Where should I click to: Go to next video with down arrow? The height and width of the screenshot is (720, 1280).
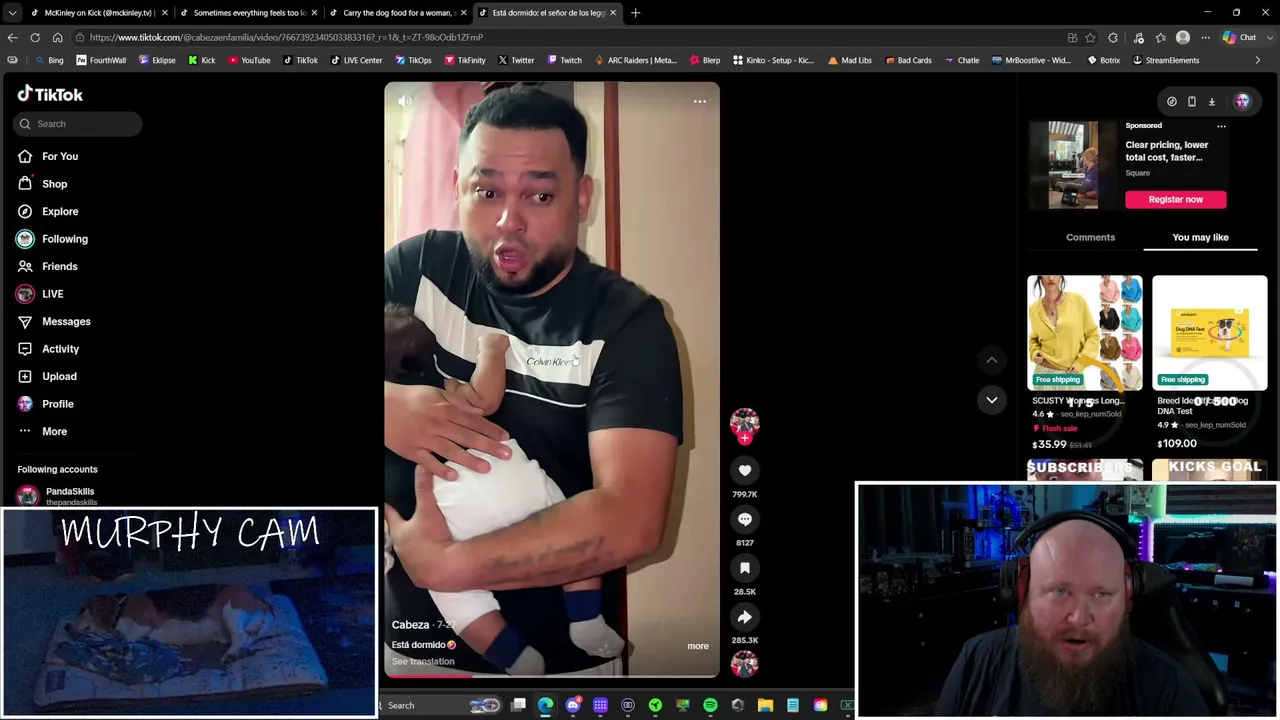point(992,400)
